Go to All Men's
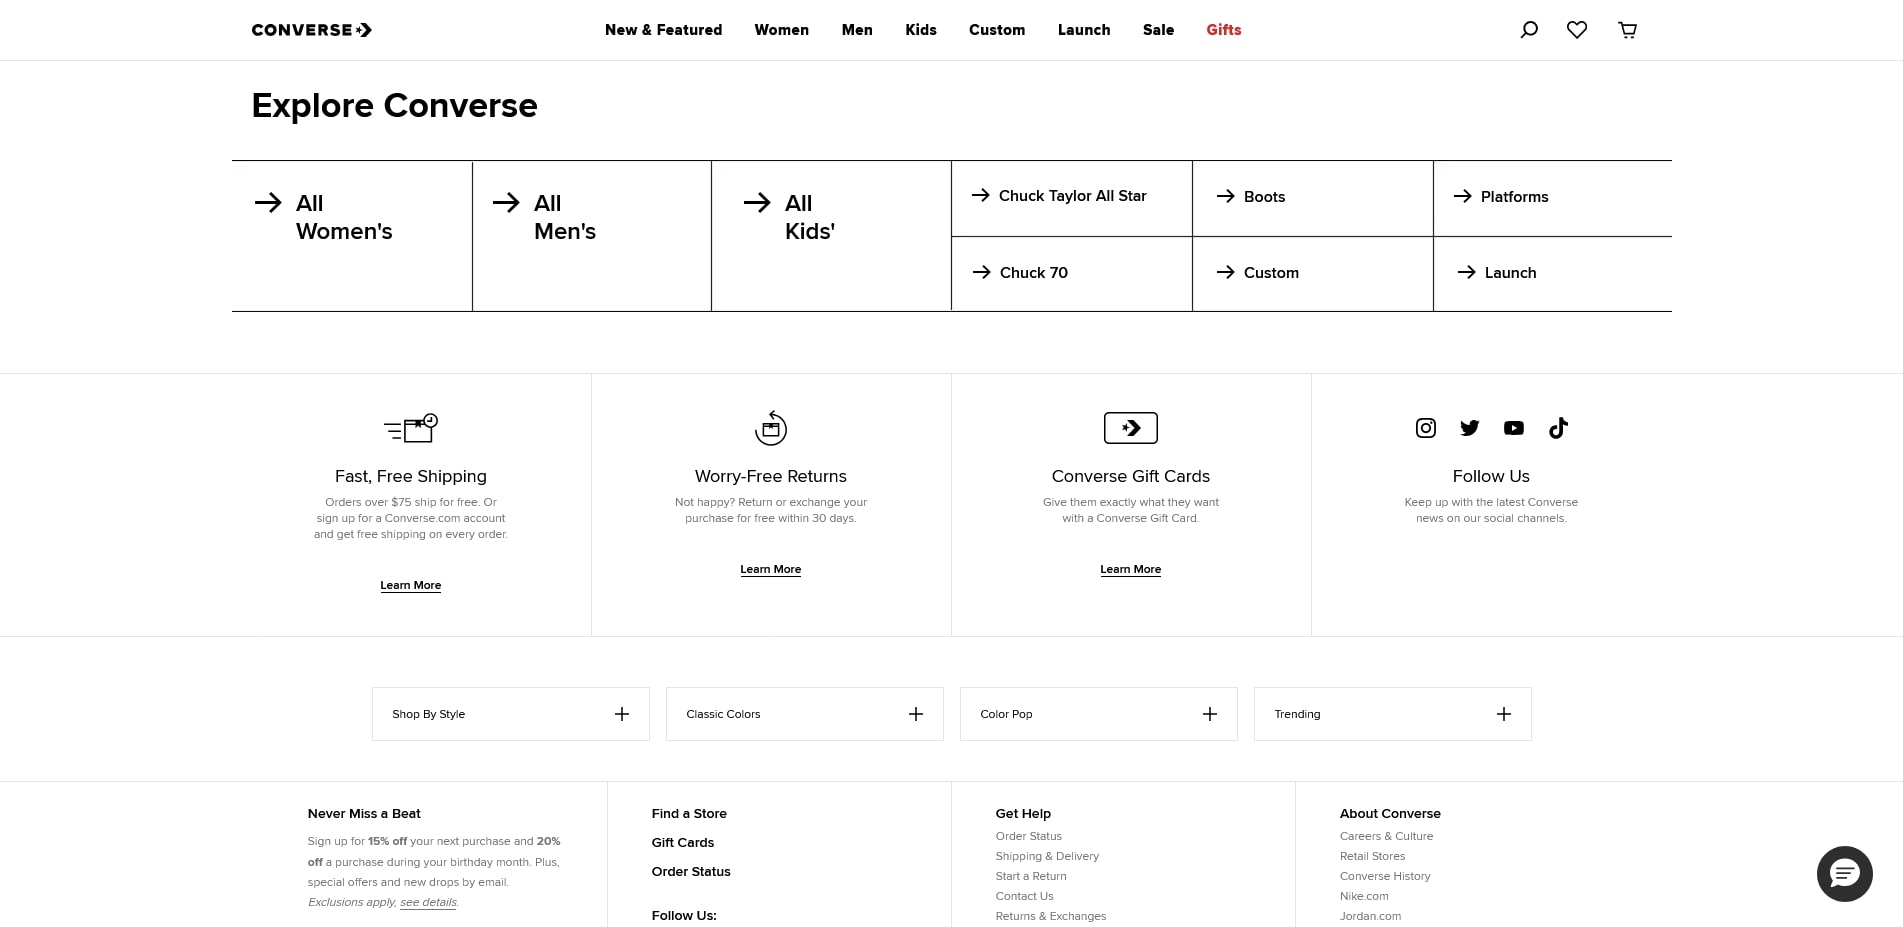This screenshot has width=1903, height=927. pos(592,236)
